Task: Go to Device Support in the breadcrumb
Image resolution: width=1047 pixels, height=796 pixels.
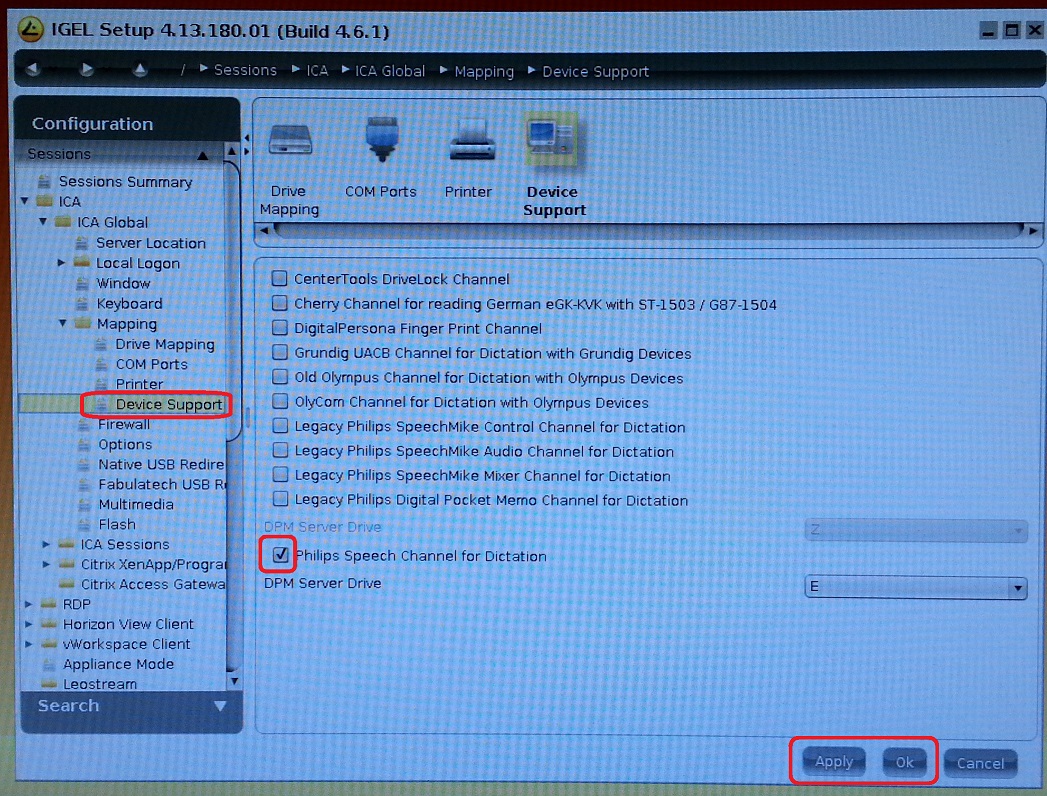Action: 595,71
